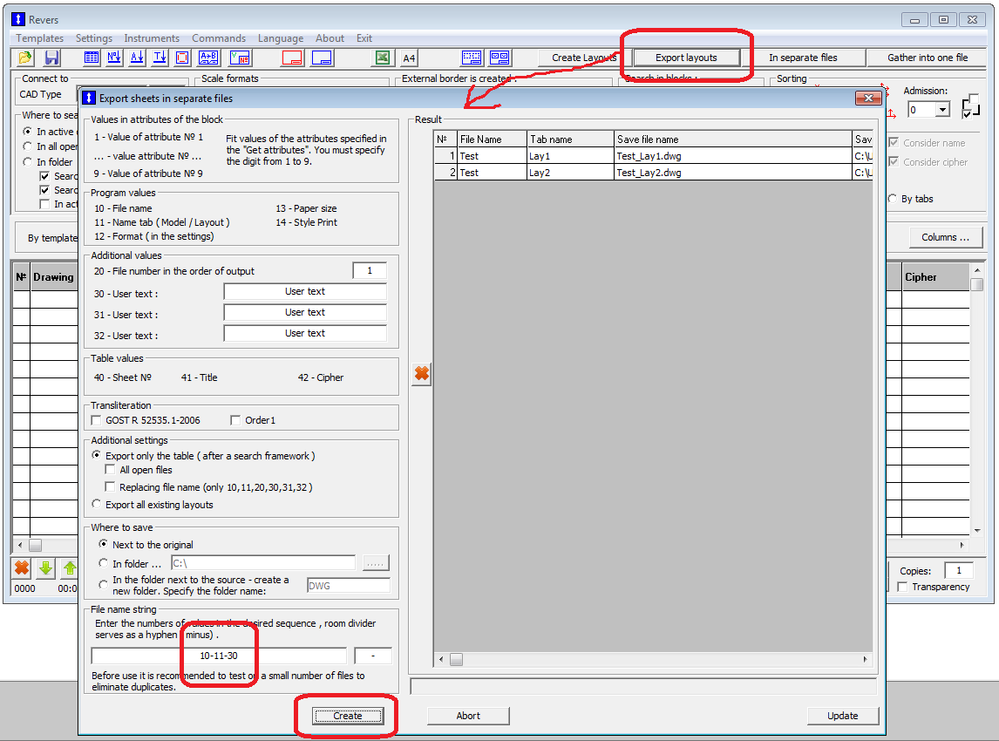Viewport: 999px width, 741px height.
Task: Select Export all existing layouts option
Action: tap(96, 504)
